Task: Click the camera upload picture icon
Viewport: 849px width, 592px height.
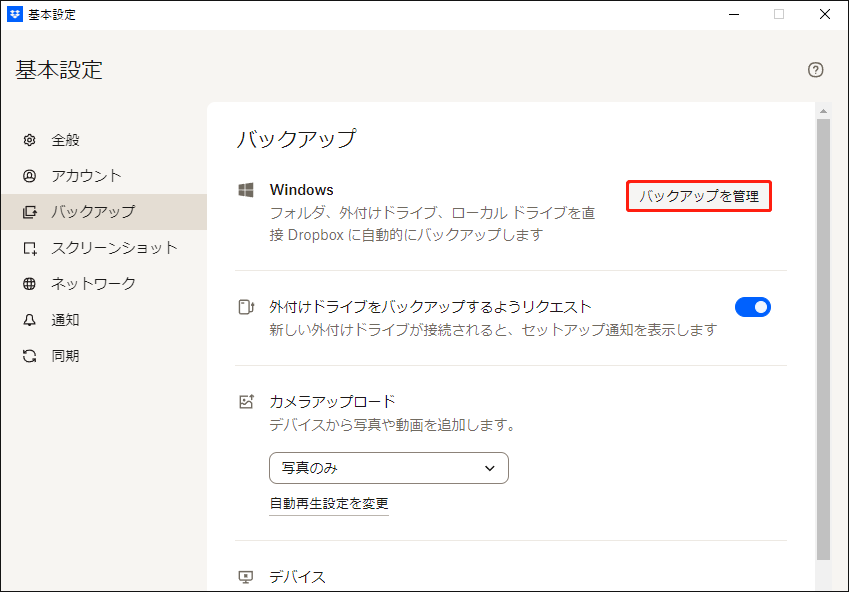Action: [x=246, y=402]
